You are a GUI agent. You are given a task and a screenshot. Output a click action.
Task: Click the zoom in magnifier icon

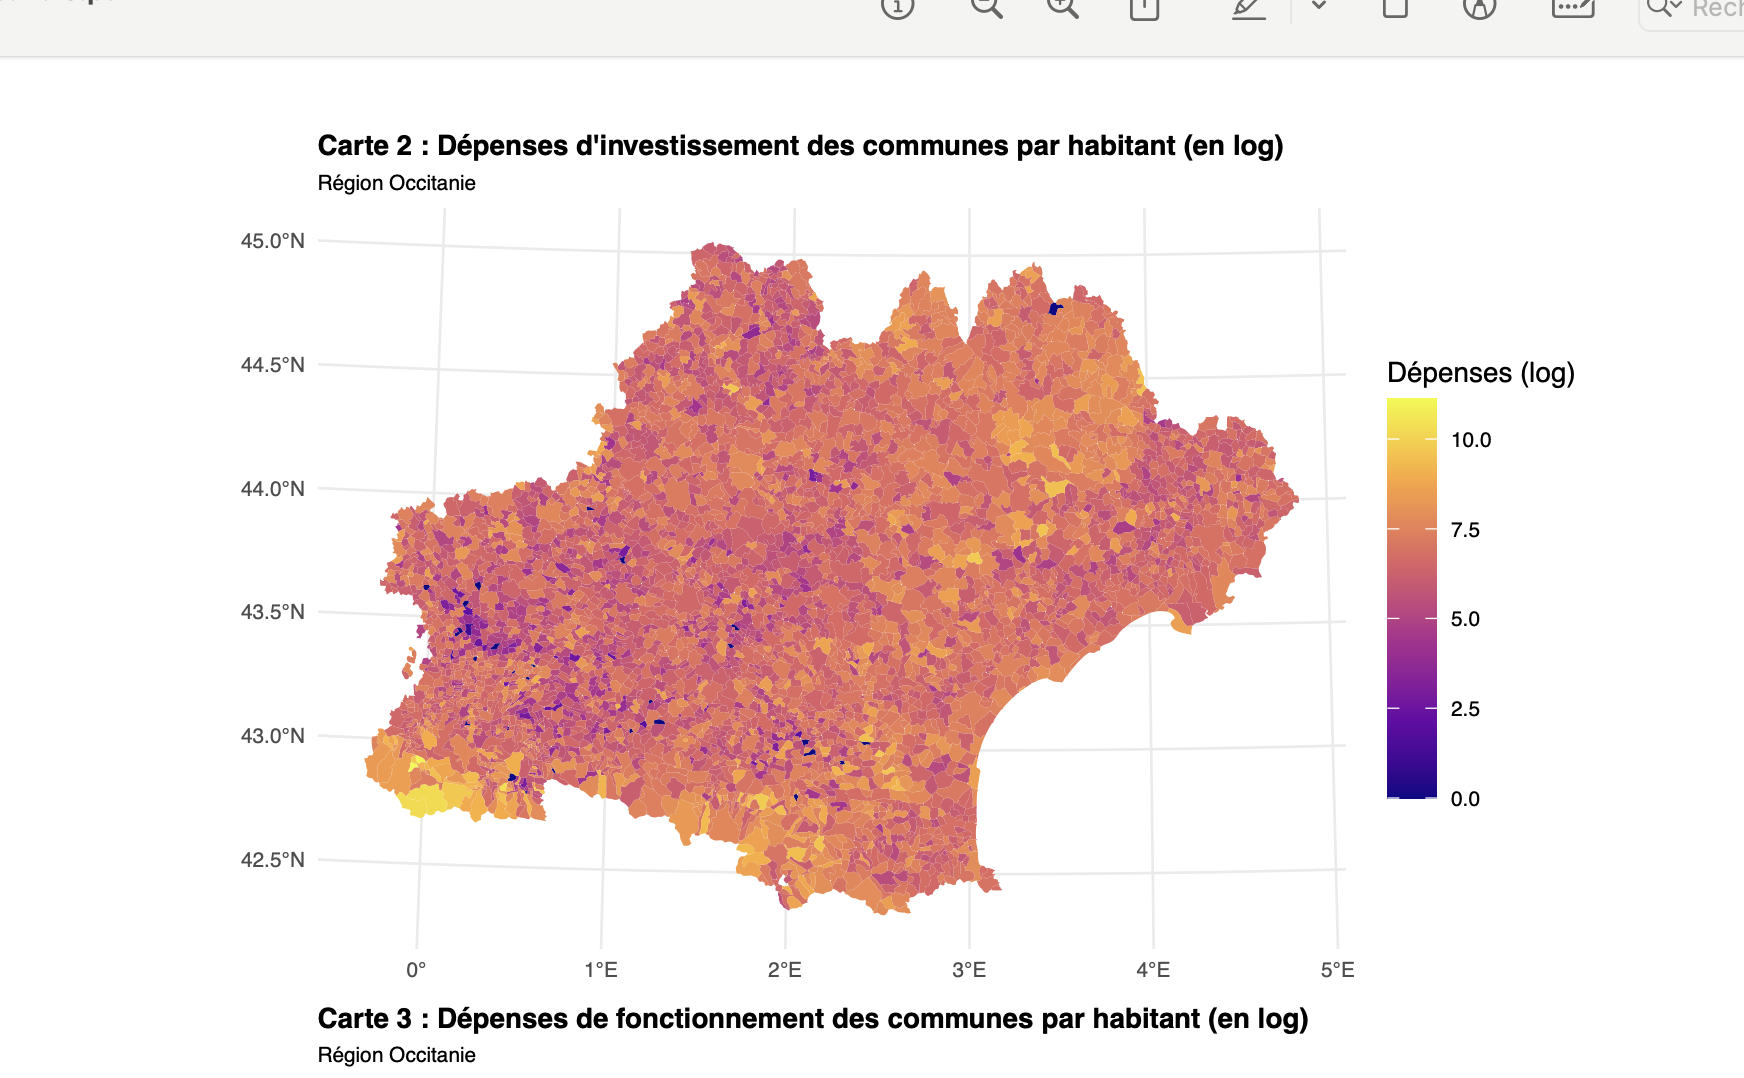(x=1062, y=6)
